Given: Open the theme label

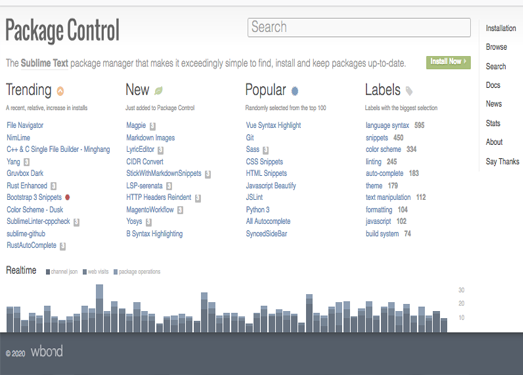Looking at the screenshot, I should point(374,185).
